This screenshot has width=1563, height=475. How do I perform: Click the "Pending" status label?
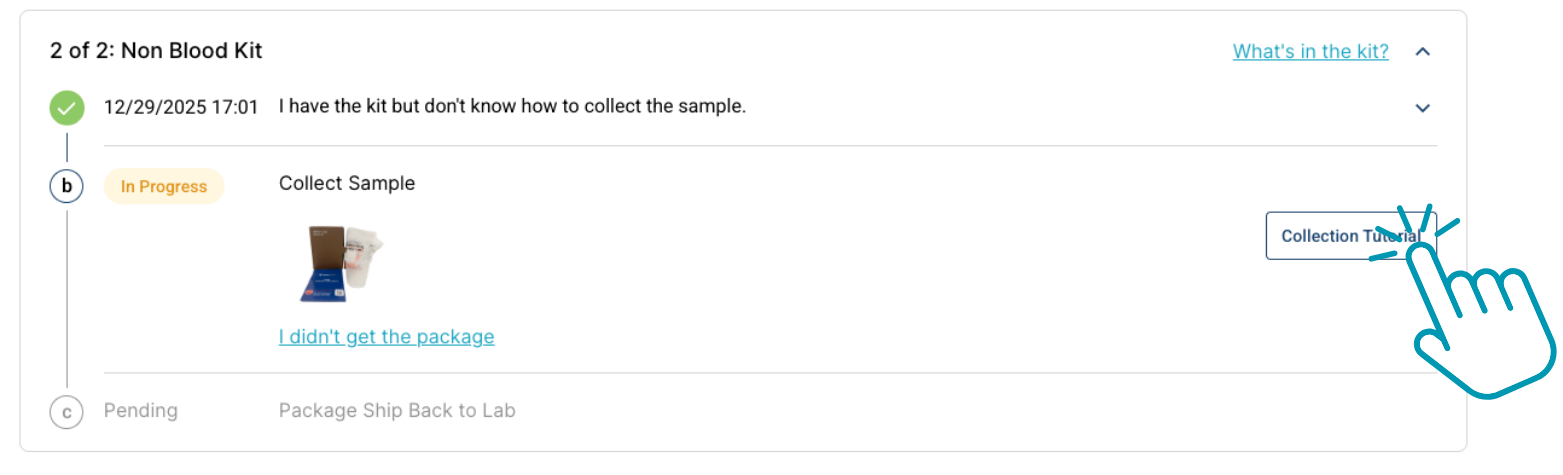tap(141, 411)
